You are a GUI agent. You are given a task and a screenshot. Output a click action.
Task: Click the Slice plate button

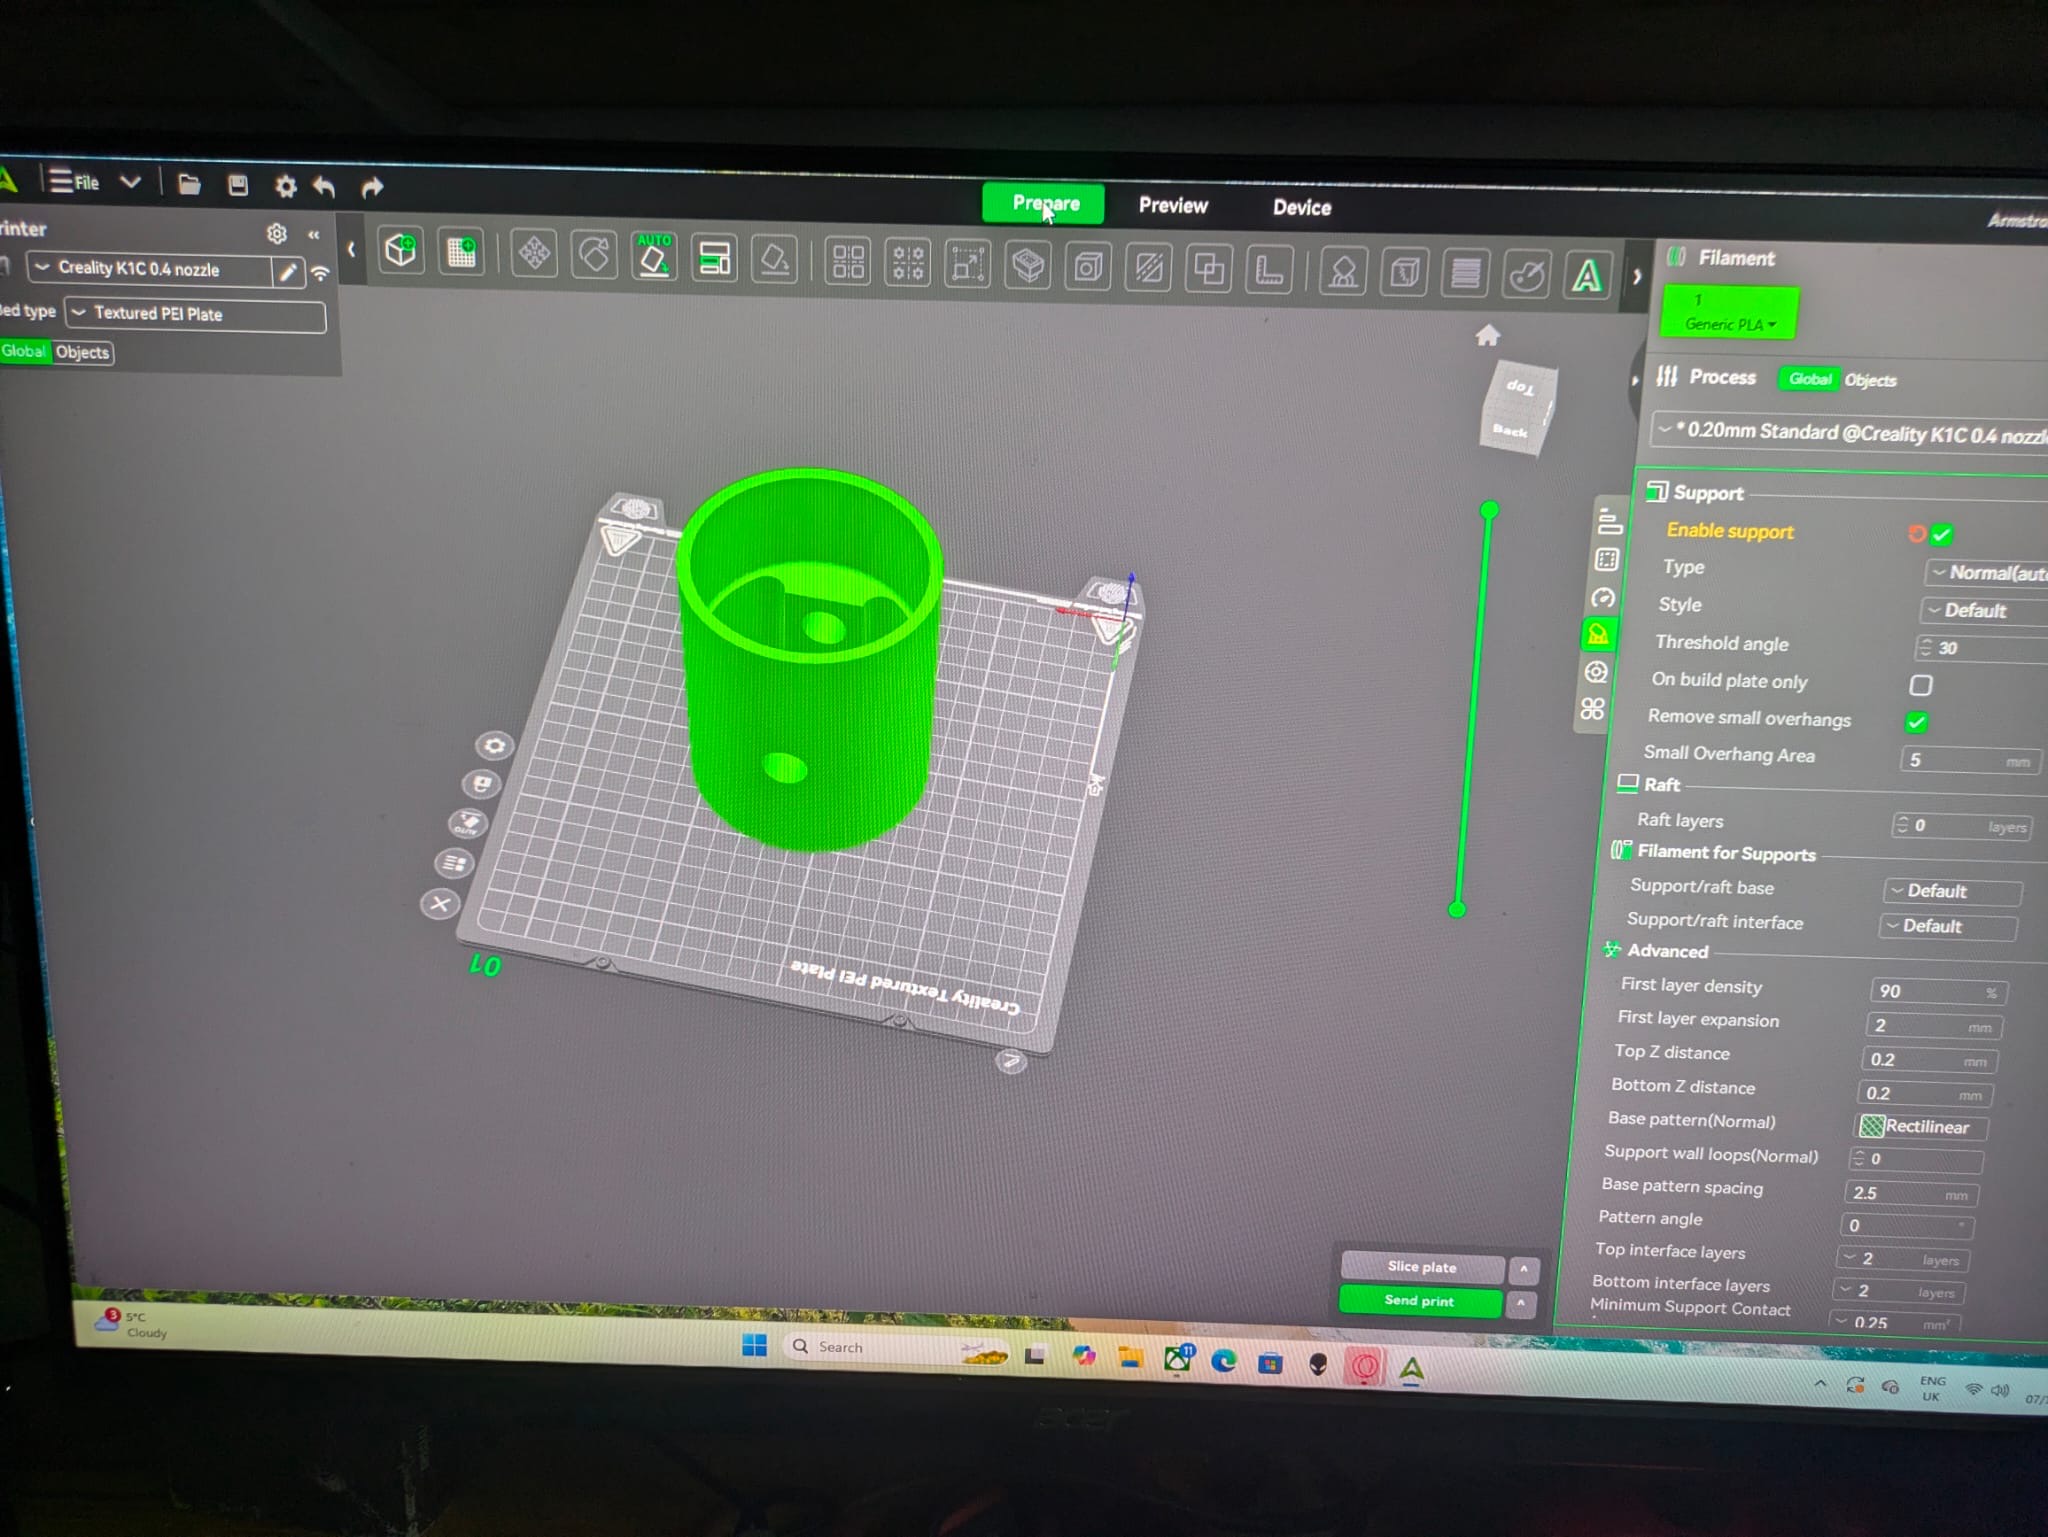[x=1421, y=1267]
